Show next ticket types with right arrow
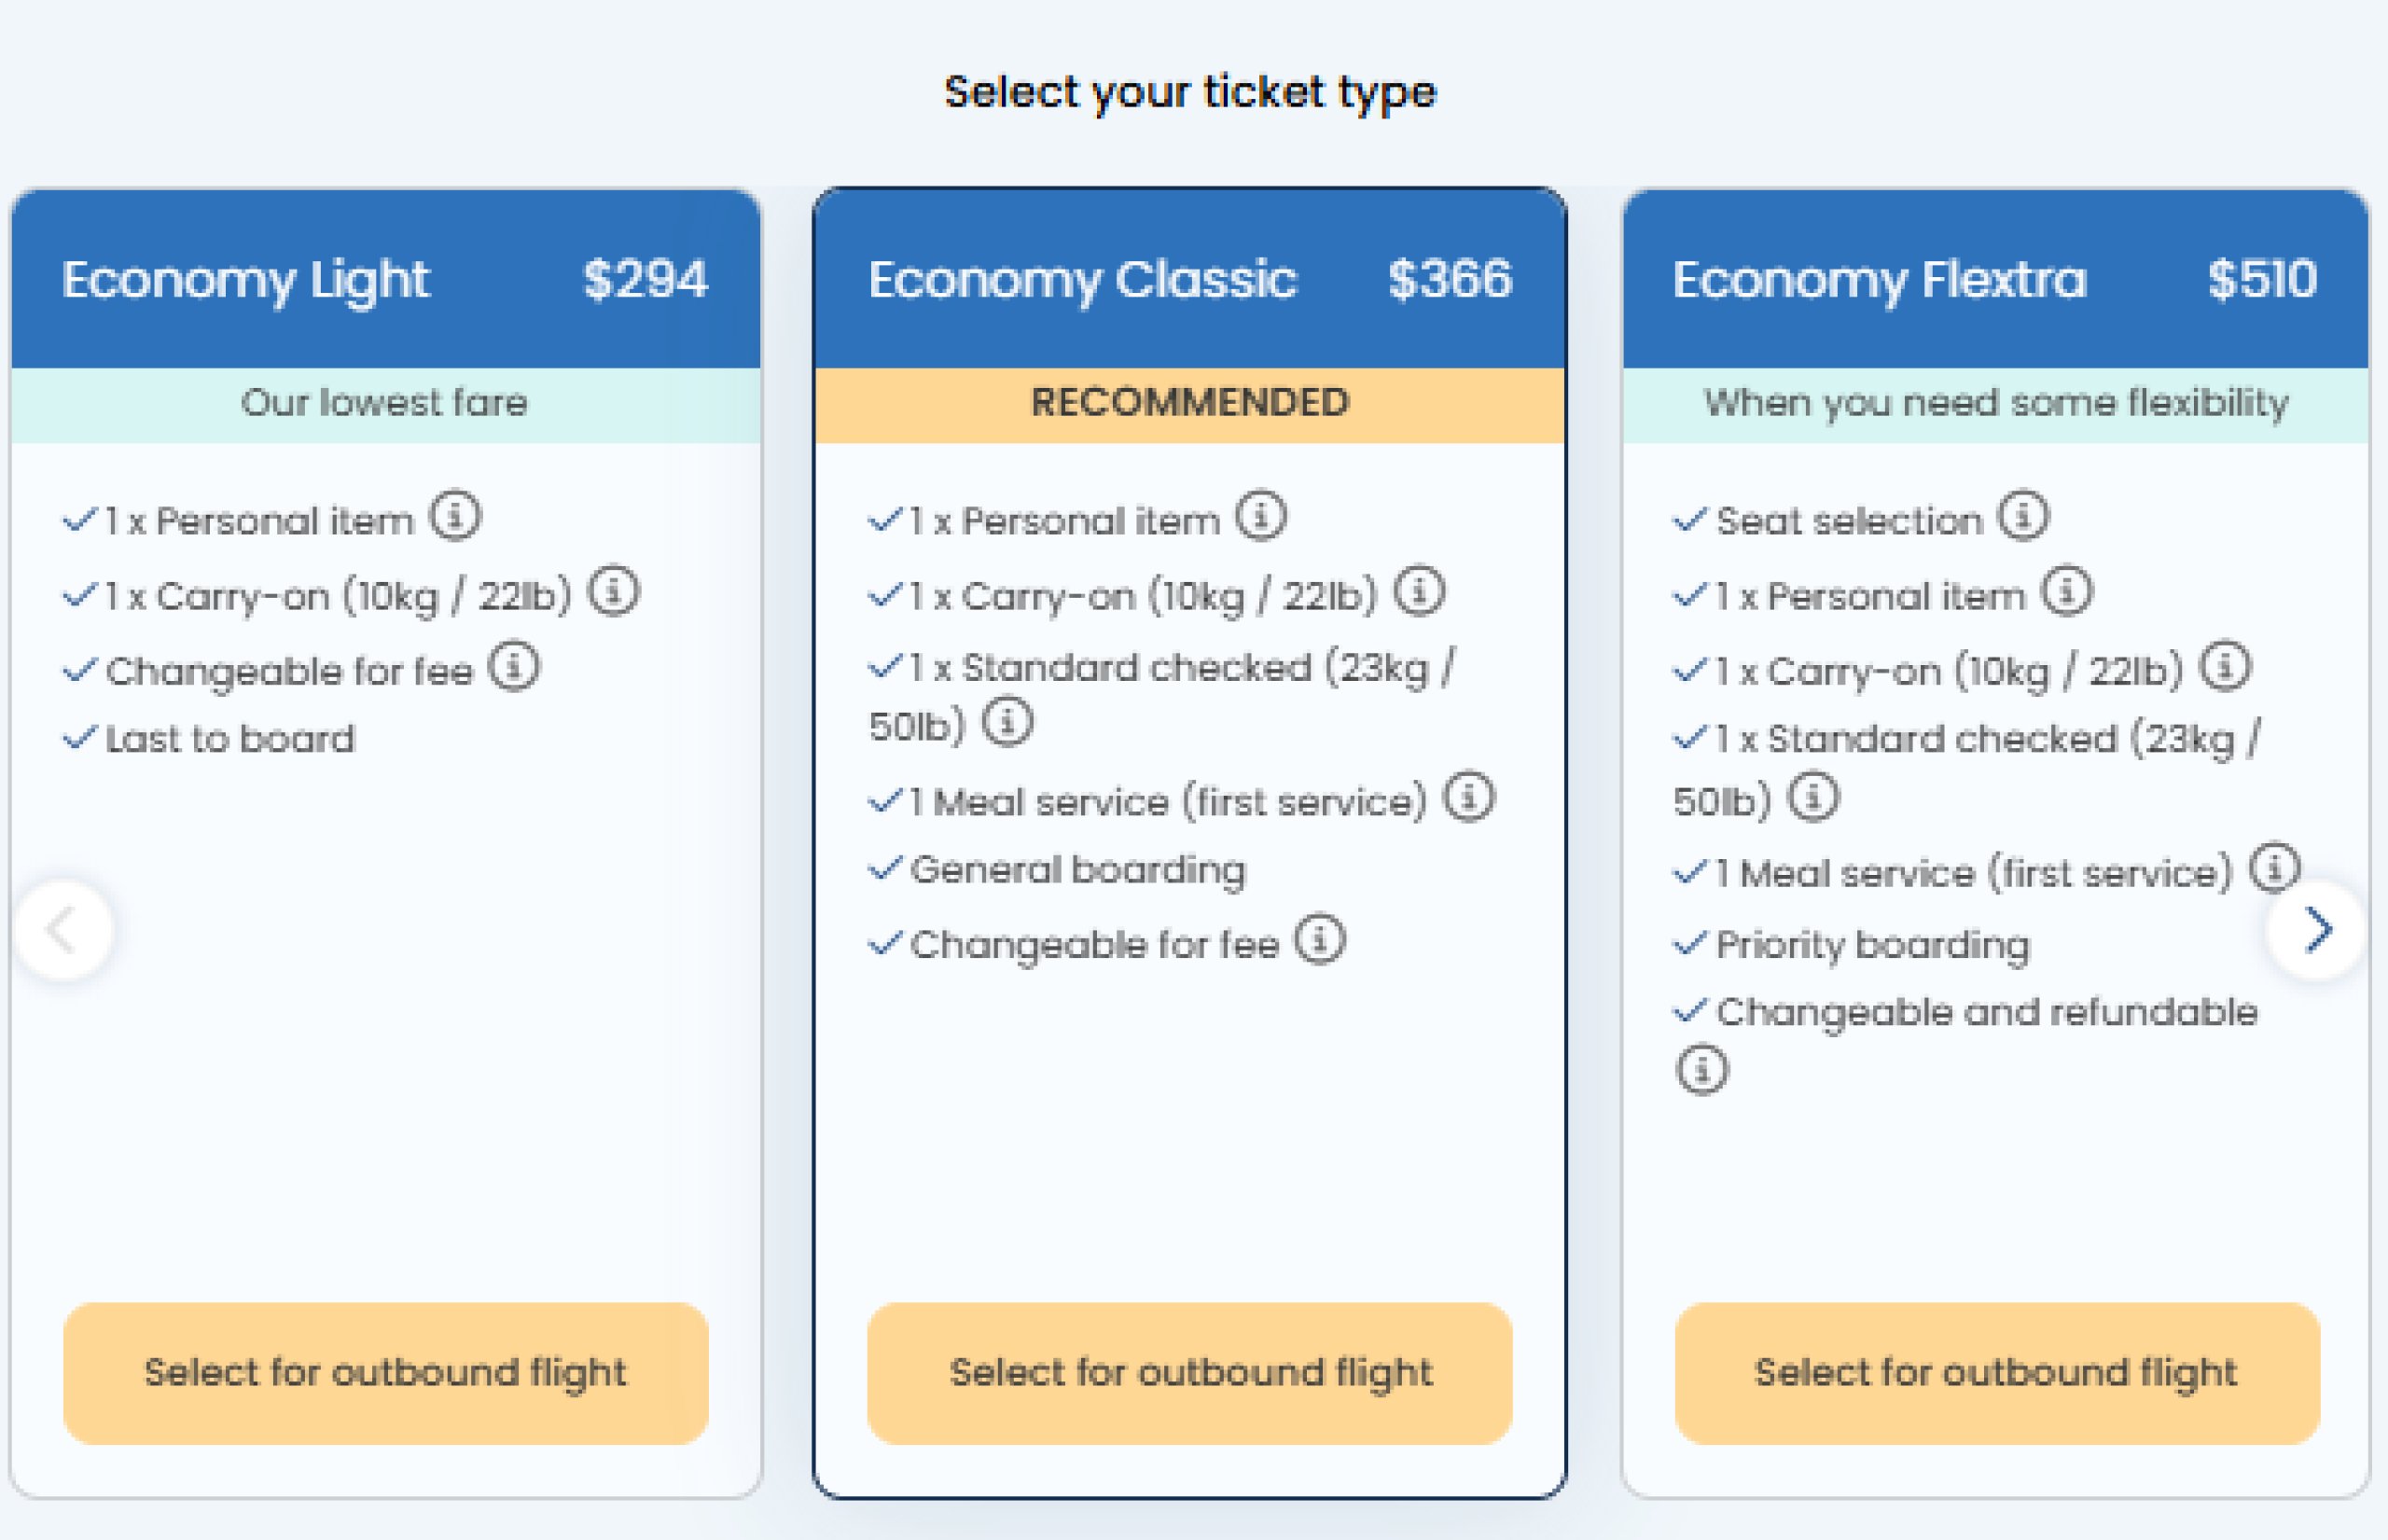The height and width of the screenshot is (1540, 2388). [x=2316, y=931]
